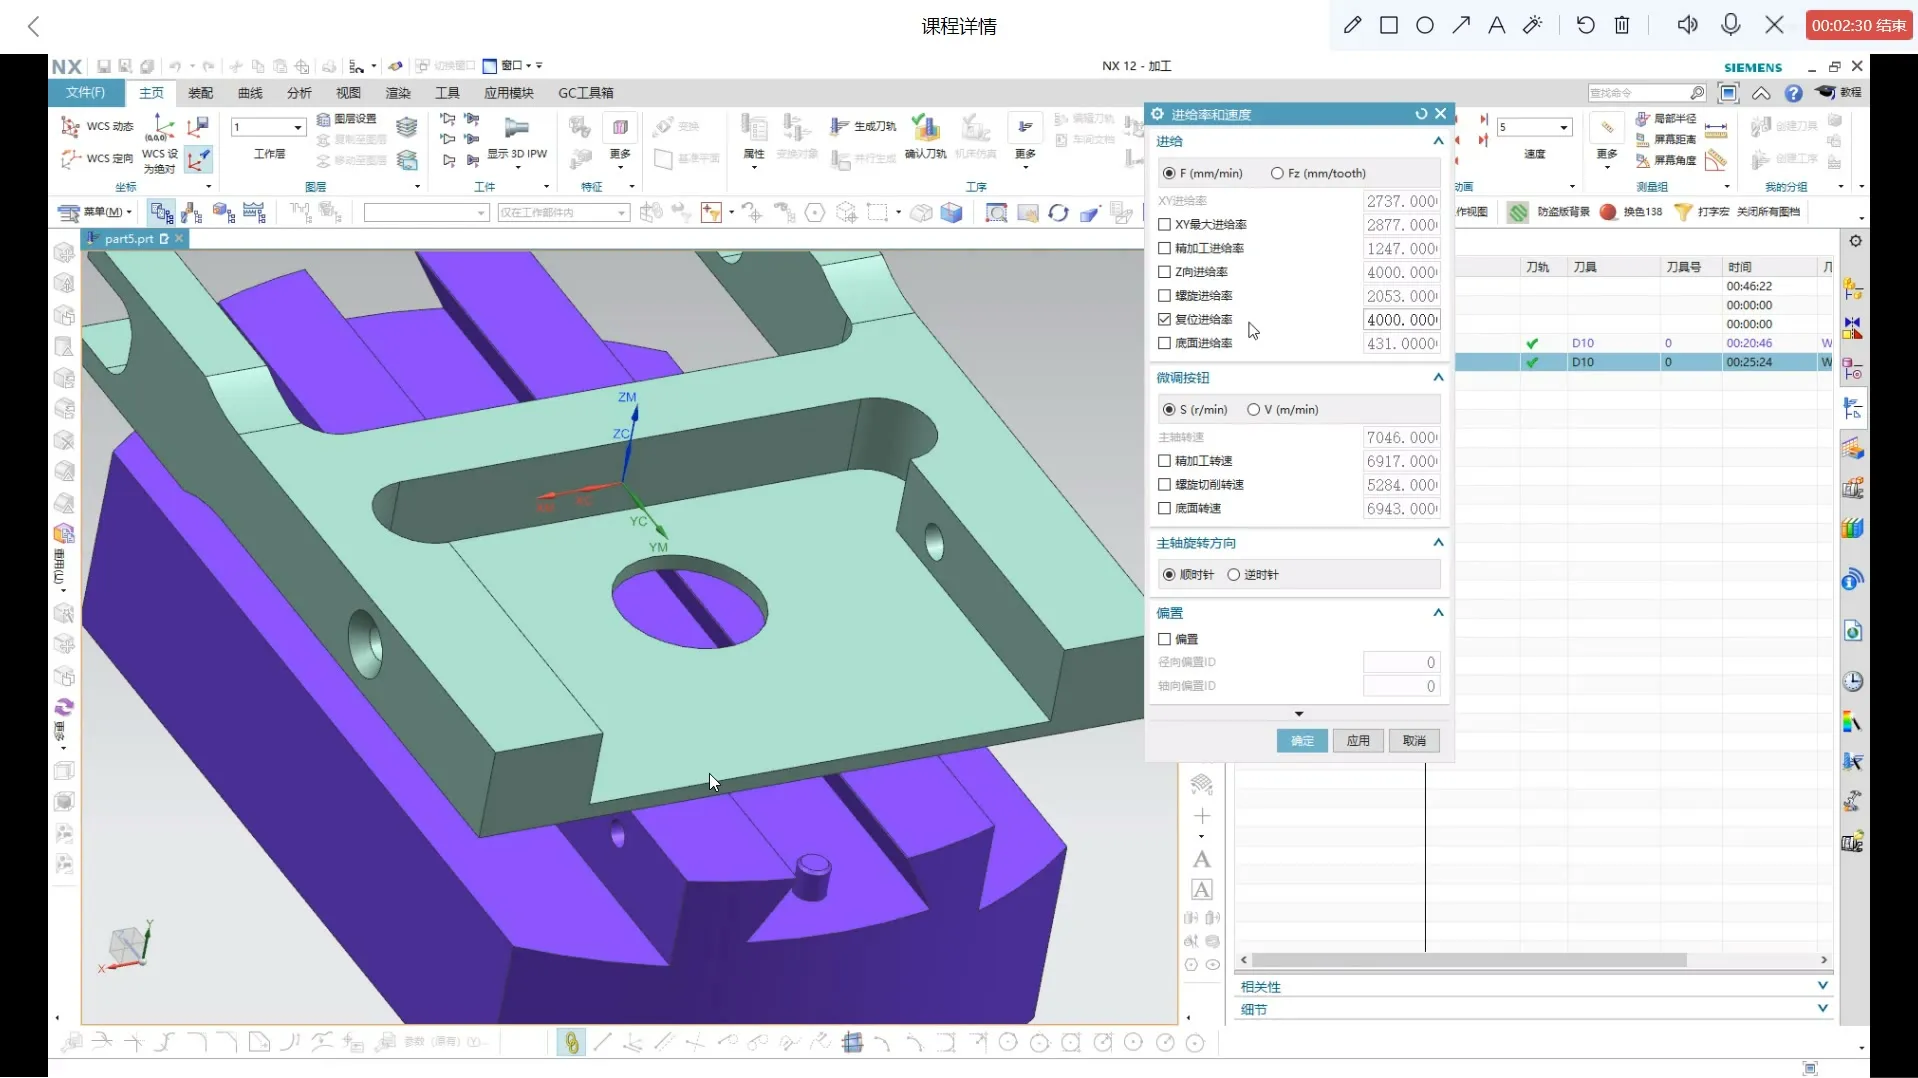1918x1078 pixels.
Task: Click the NX help question mark icon
Action: 1793,93
